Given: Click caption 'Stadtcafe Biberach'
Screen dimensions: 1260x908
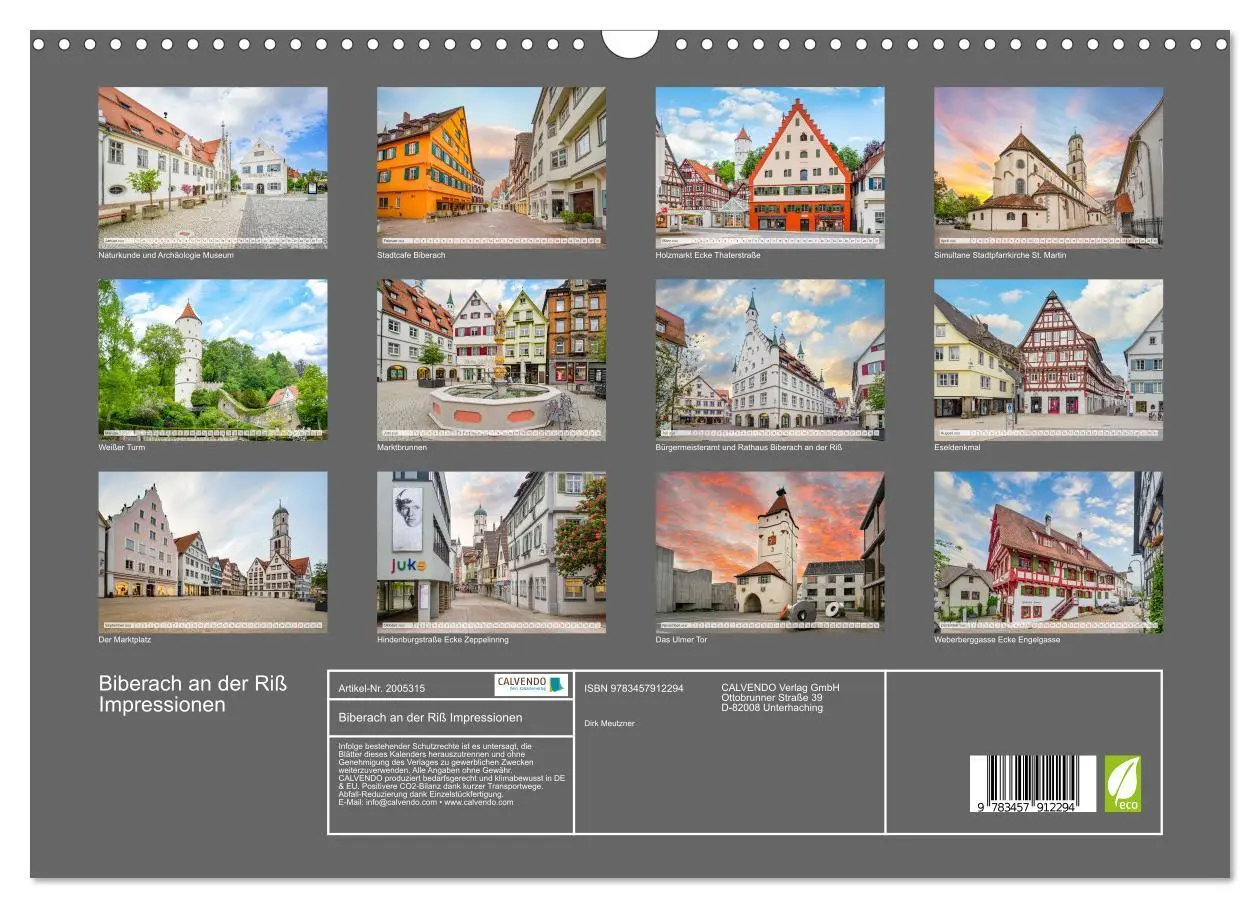Looking at the screenshot, I should click(x=411, y=255).
